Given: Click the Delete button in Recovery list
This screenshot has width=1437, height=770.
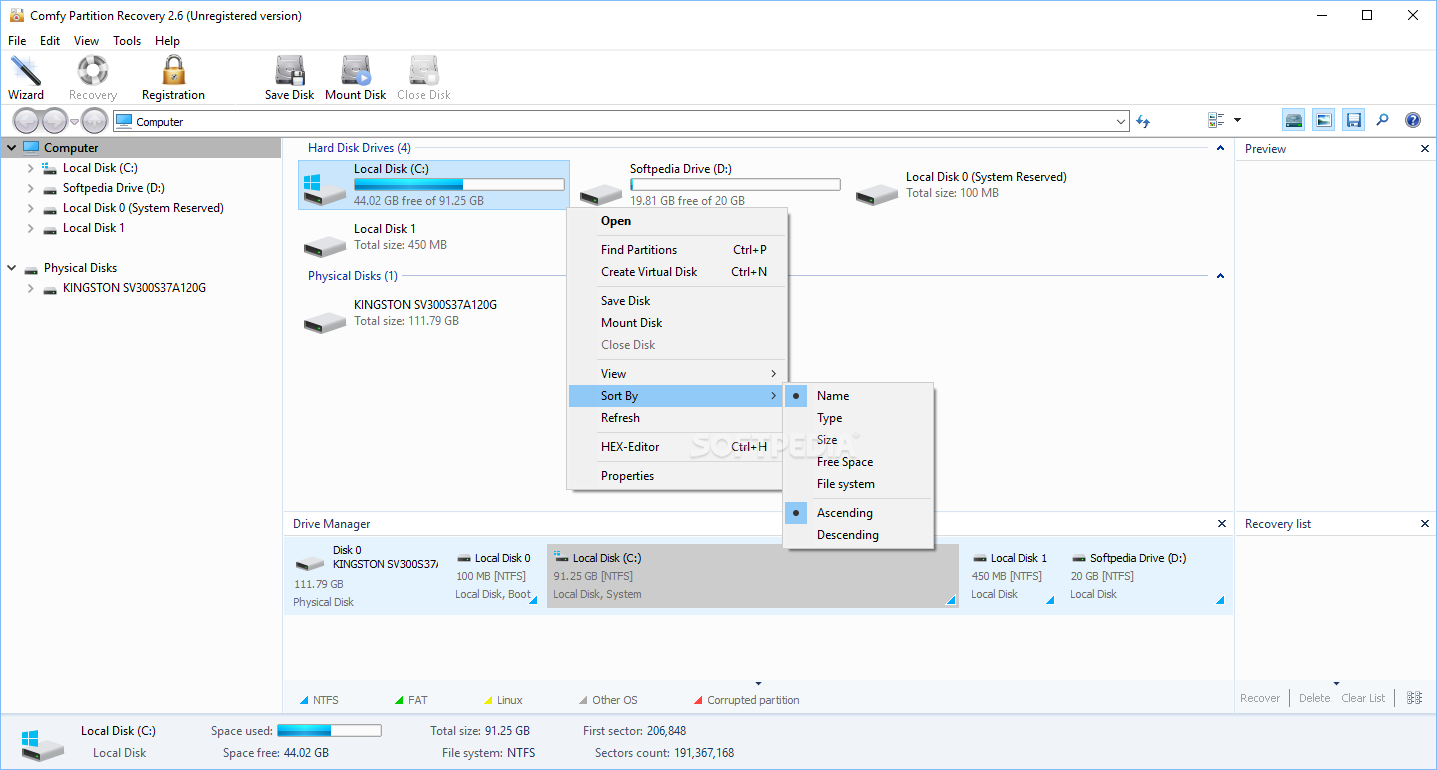Looking at the screenshot, I should (1314, 698).
